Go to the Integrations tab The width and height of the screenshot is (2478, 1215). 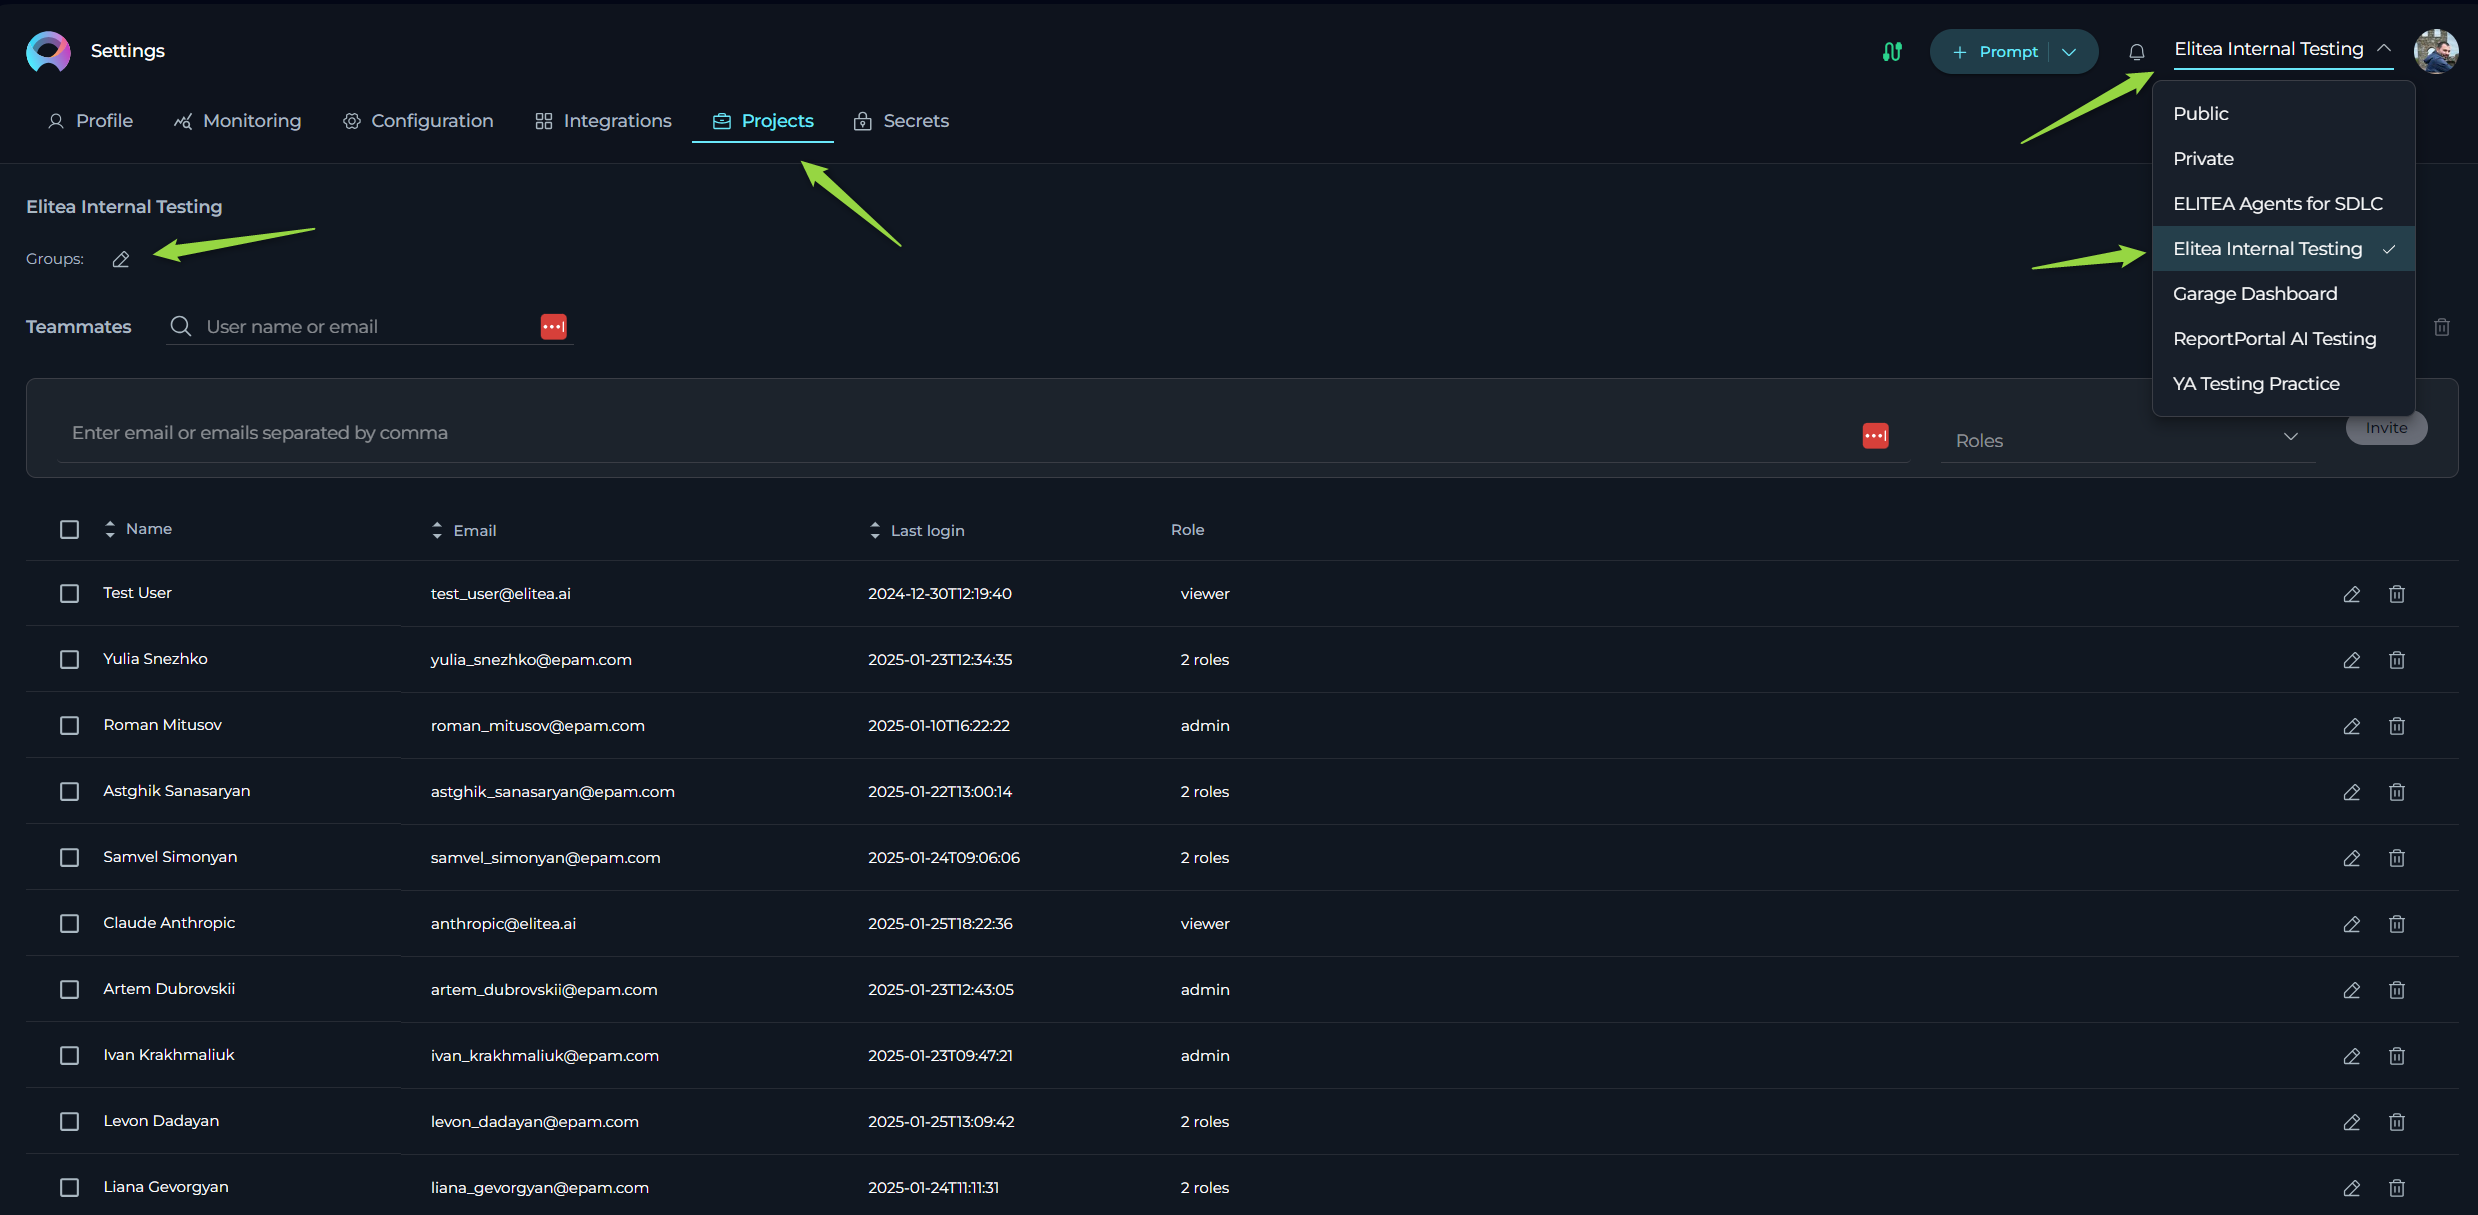[603, 121]
